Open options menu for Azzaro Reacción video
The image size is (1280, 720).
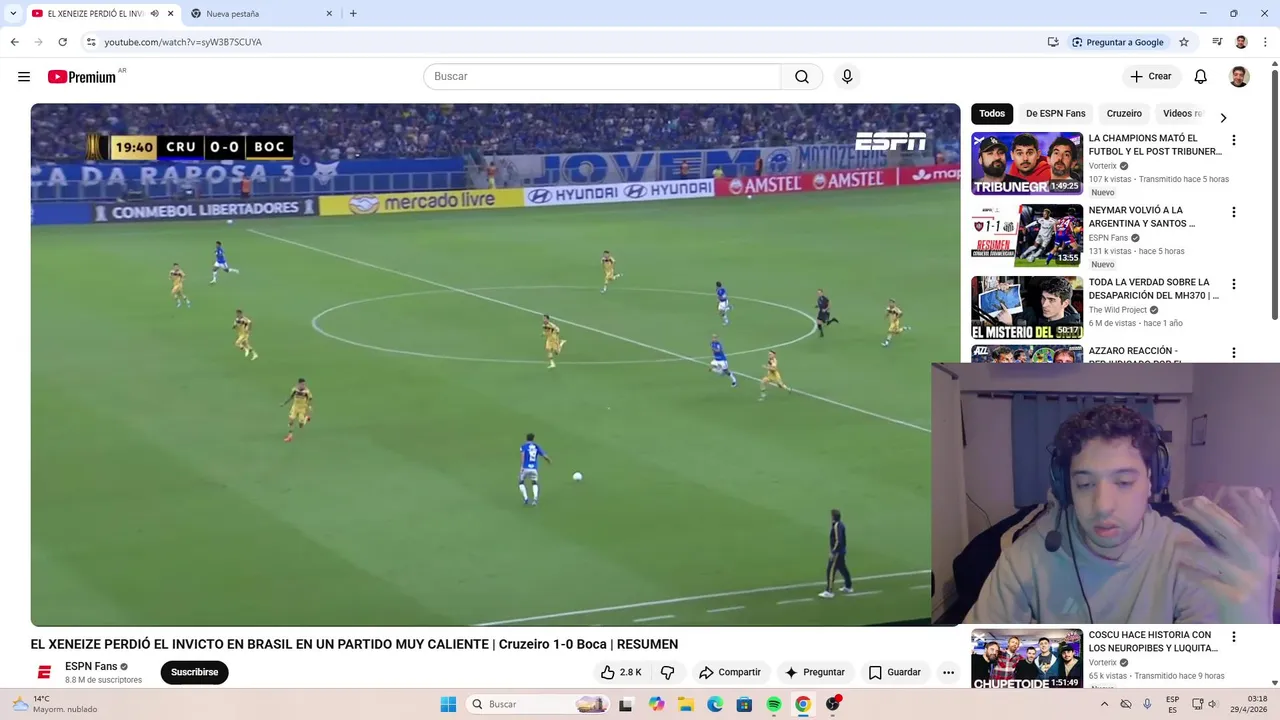coord(1233,353)
